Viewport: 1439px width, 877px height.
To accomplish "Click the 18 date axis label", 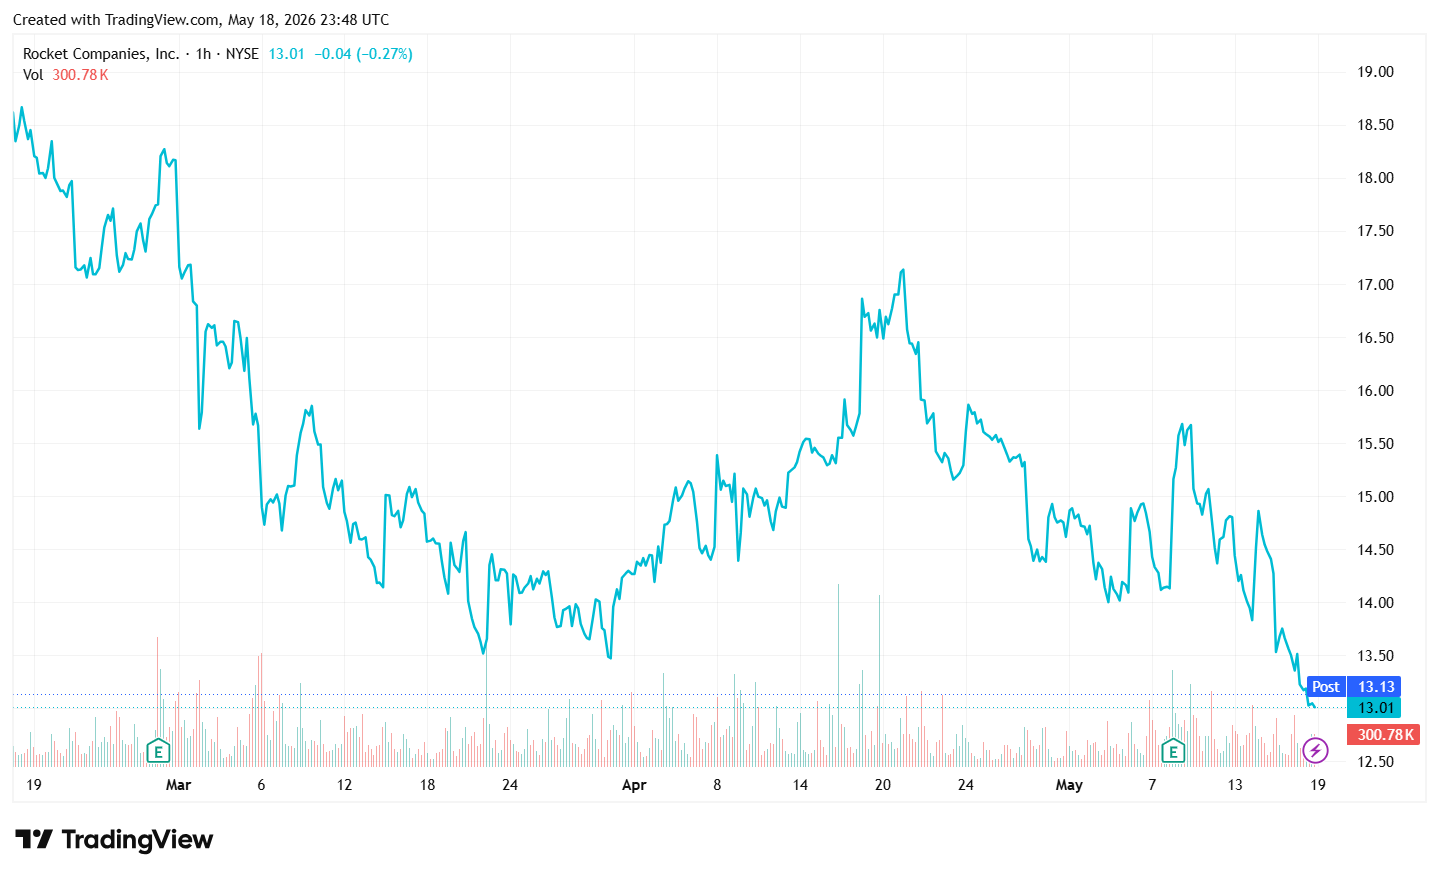I will click(x=427, y=785).
